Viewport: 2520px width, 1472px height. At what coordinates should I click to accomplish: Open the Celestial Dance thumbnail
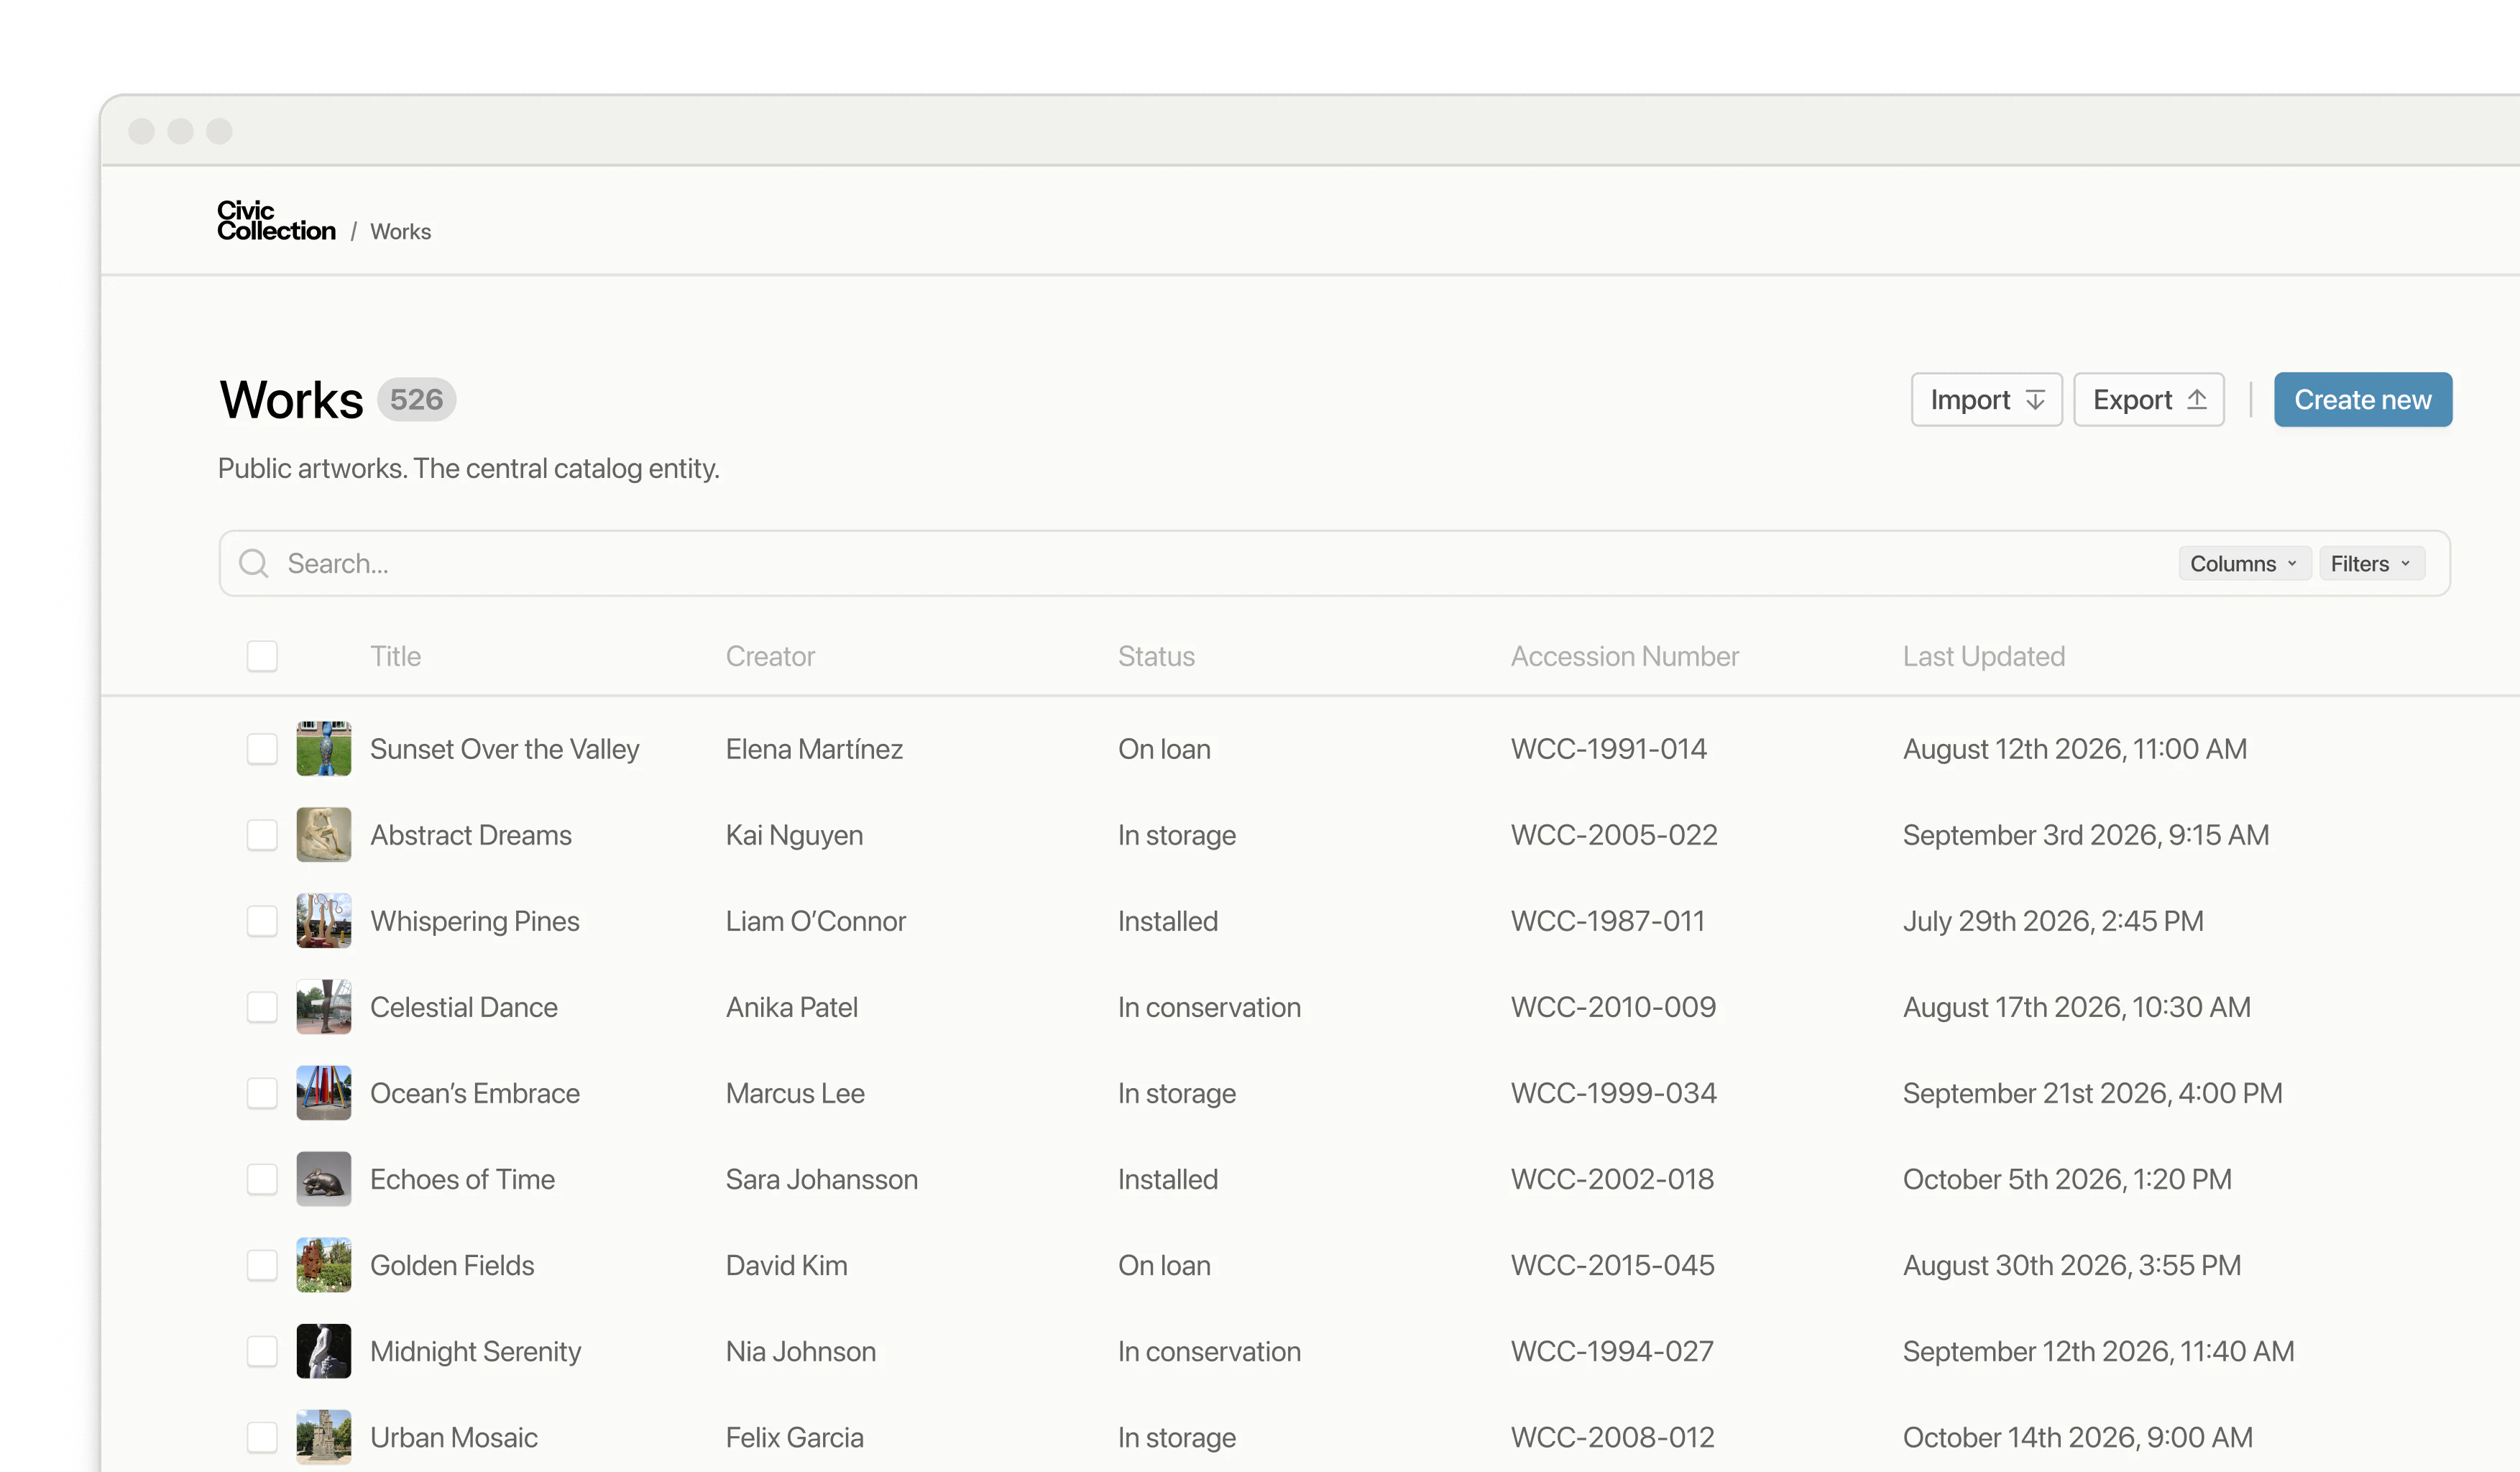tap(324, 1007)
